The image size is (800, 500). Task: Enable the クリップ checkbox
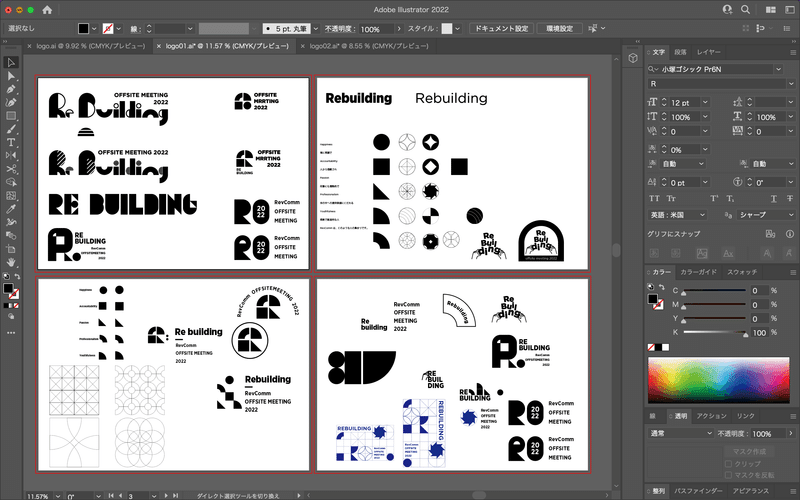point(729,464)
